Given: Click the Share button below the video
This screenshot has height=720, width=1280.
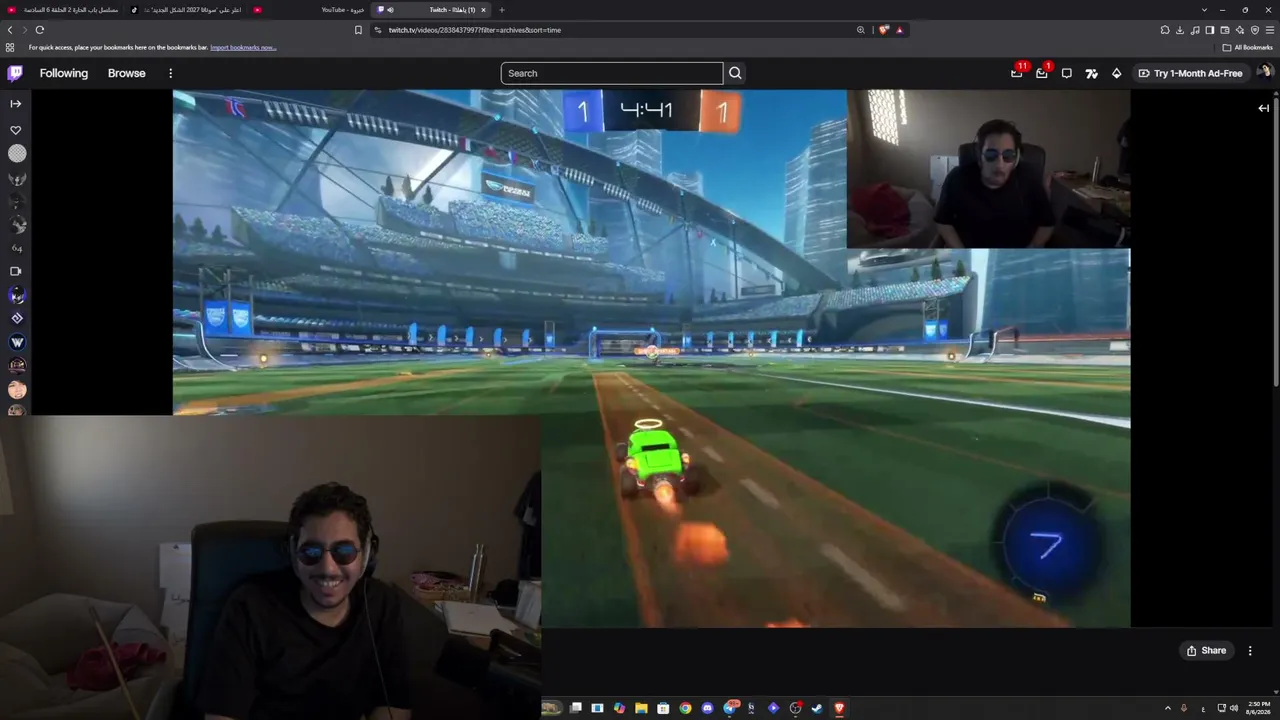Looking at the screenshot, I should tap(1206, 650).
